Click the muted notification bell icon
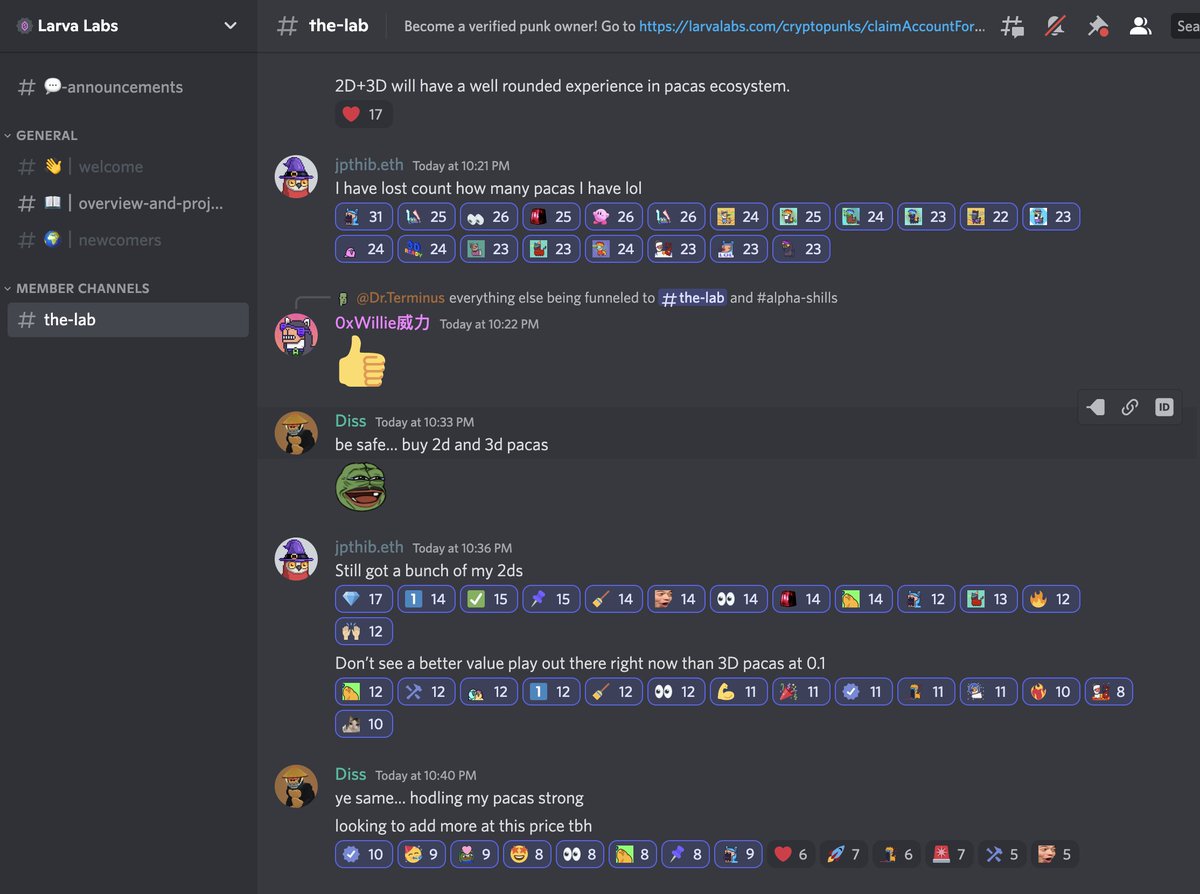 pos(1055,26)
